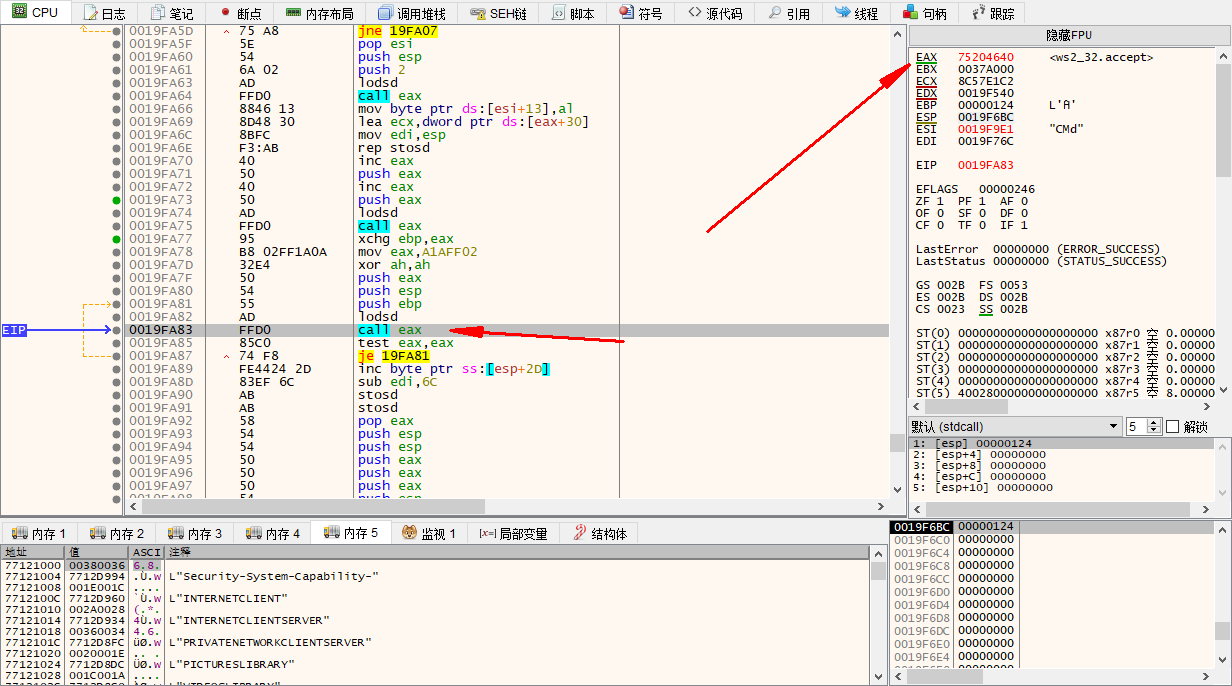Open the 引用 references magnifier icon
Viewport: 1232px width, 686px height.
pos(775,13)
